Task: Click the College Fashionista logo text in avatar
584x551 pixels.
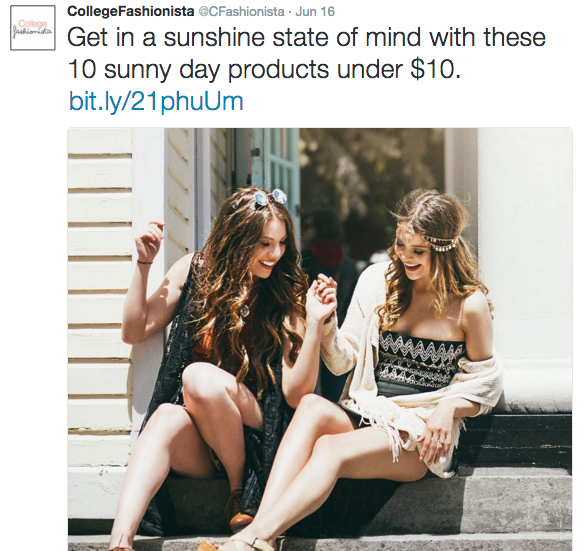Action: click(33, 28)
